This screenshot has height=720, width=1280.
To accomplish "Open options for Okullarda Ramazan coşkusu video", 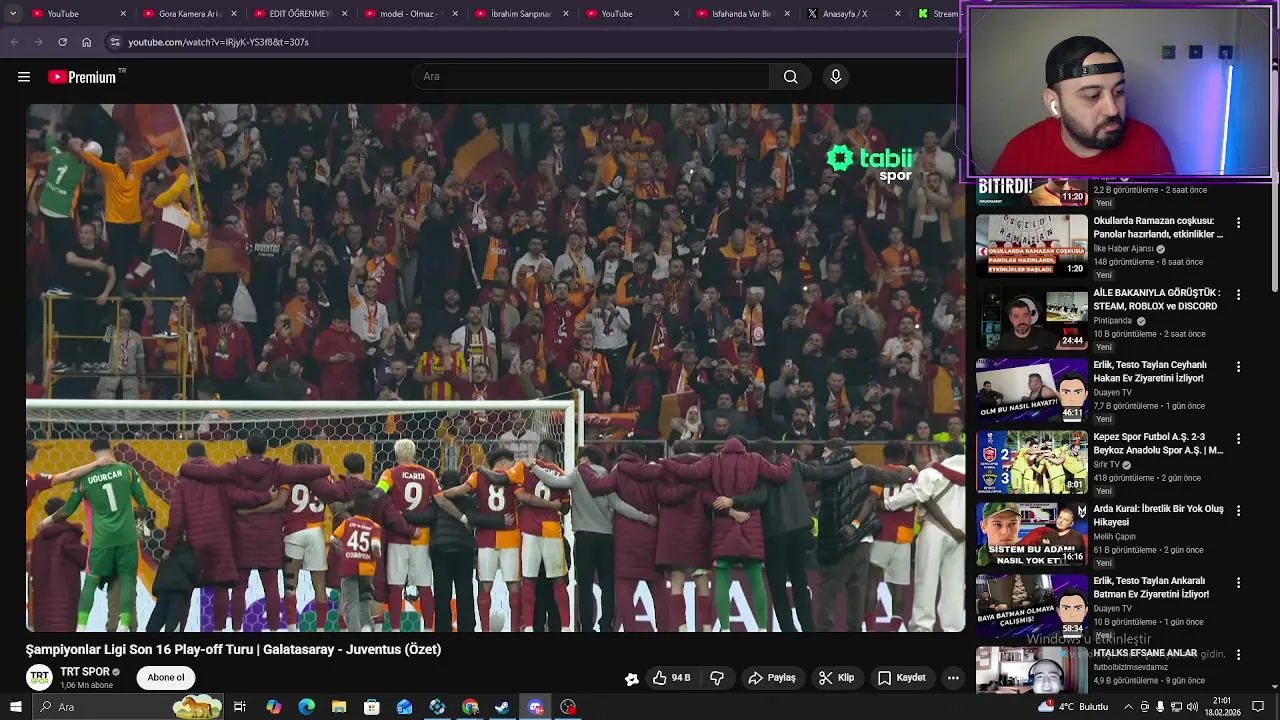I will (x=1238, y=223).
